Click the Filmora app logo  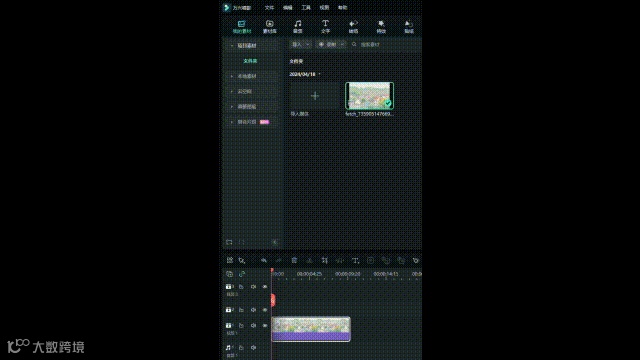click(x=227, y=8)
